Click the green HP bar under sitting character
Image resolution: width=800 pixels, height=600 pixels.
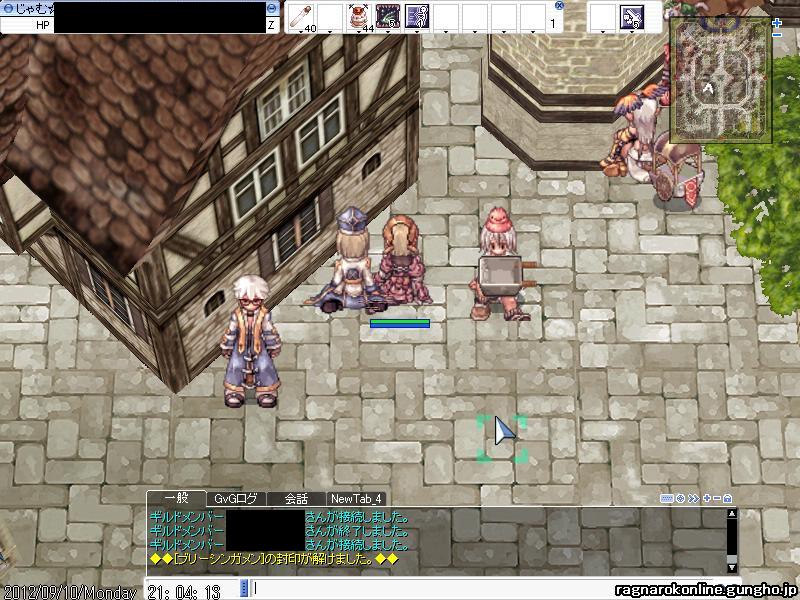pos(400,323)
